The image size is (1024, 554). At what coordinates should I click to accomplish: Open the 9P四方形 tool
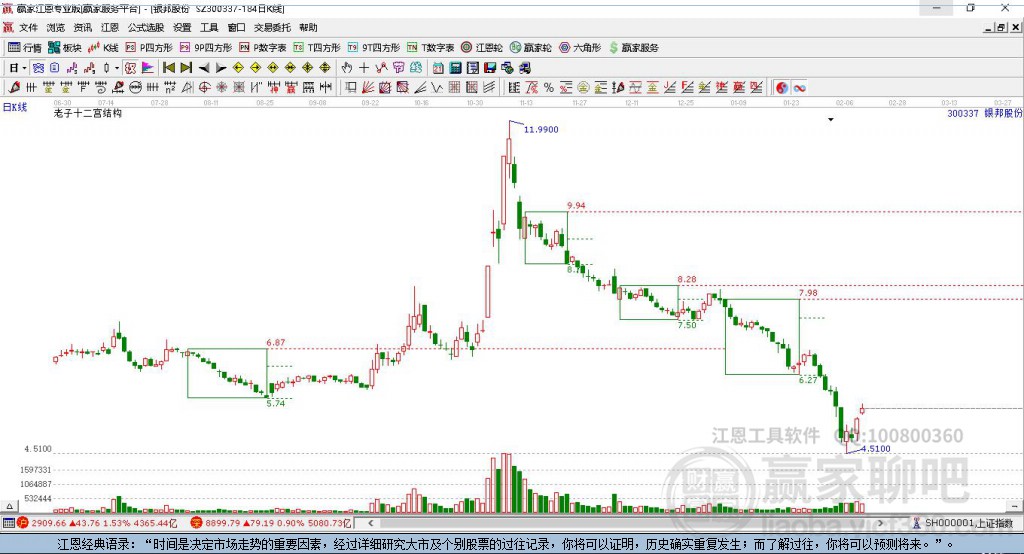click(x=206, y=48)
